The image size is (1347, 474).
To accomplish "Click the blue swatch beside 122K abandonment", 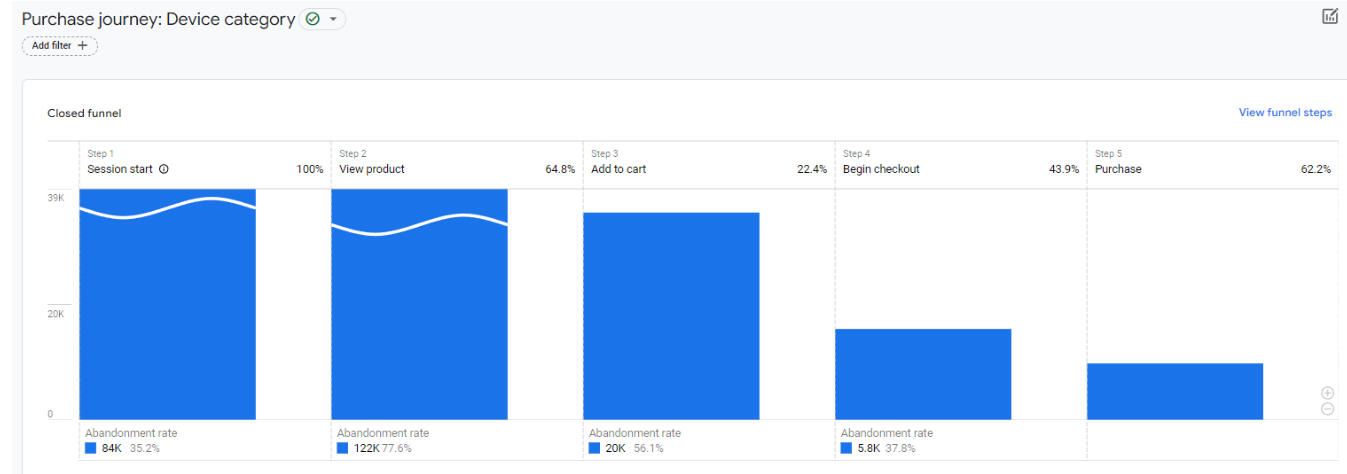I will [x=343, y=448].
